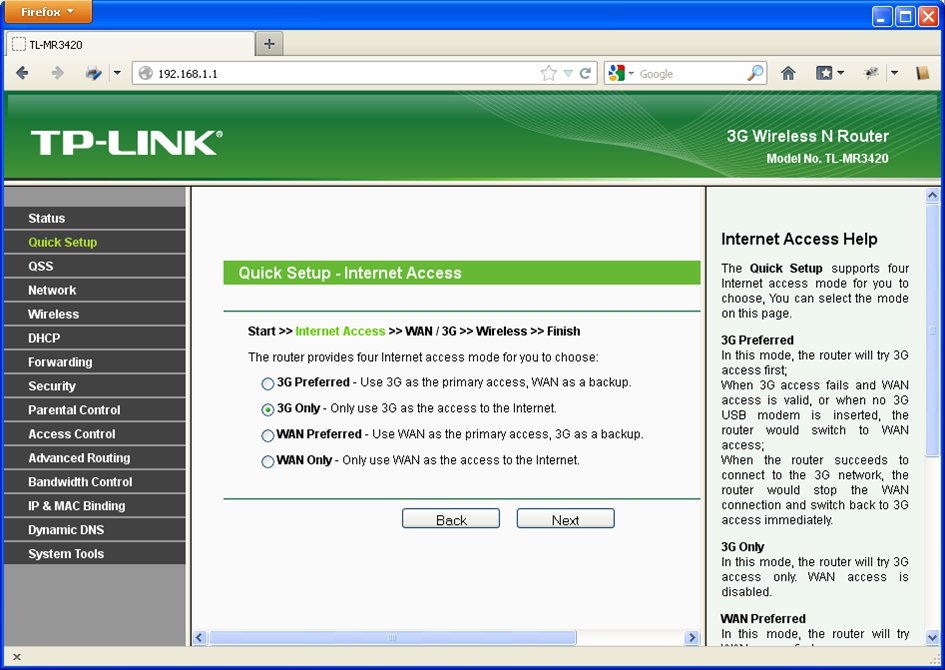Click the Next button
The height and width of the screenshot is (670, 945).
(565, 519)
